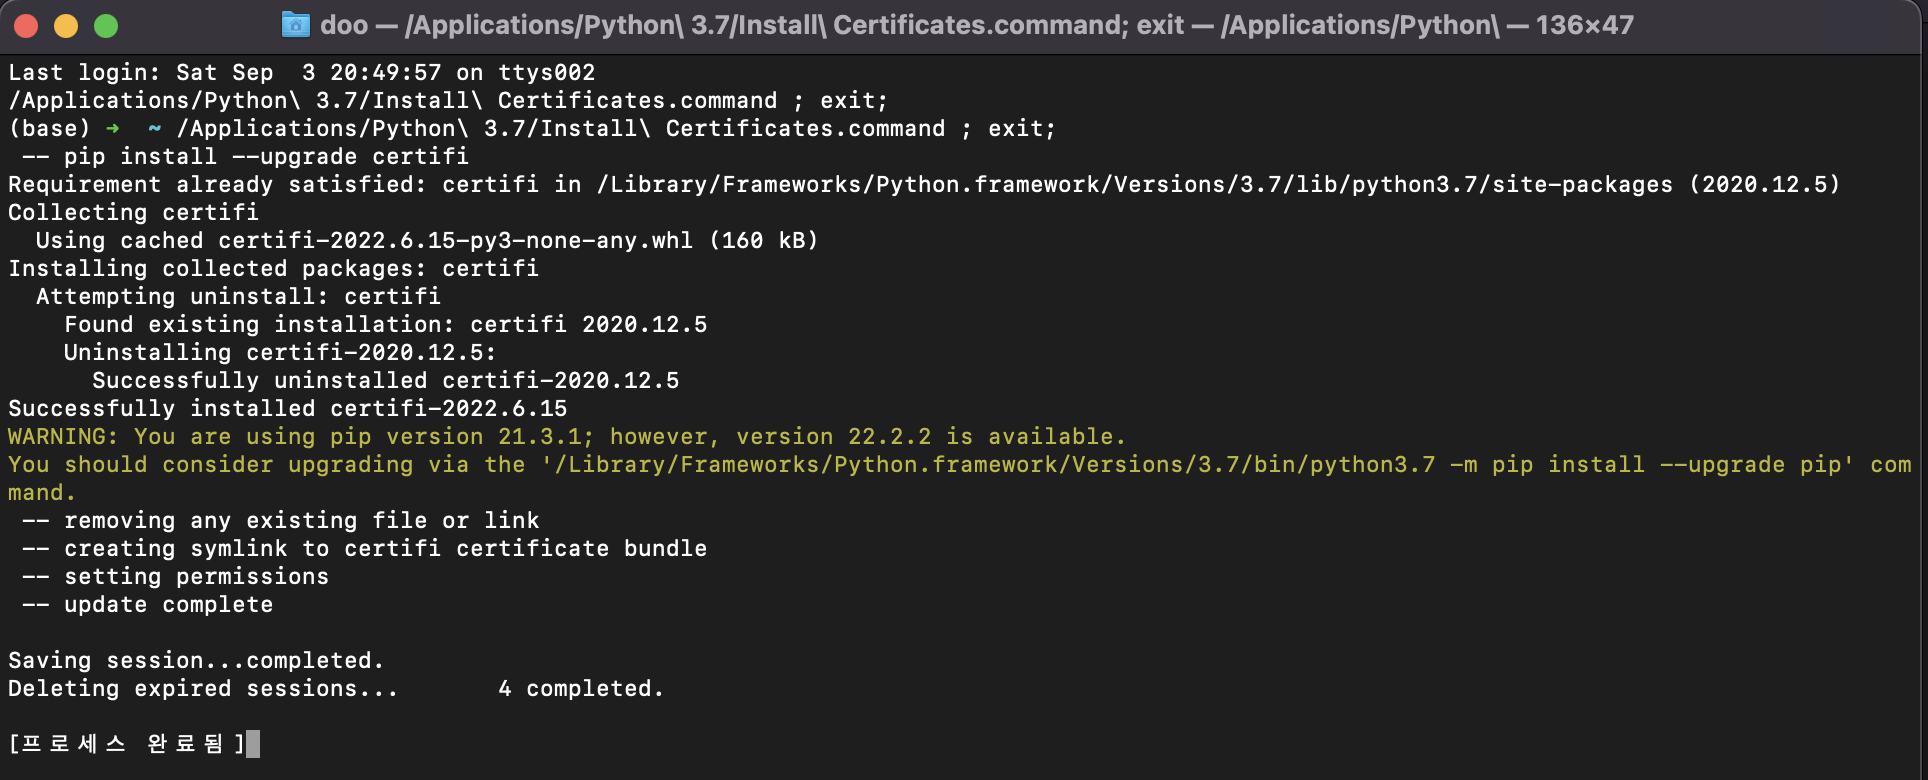
Task: Click 'Successfully uninstalled certifi-2020.12.5' line
Action: 386,381
